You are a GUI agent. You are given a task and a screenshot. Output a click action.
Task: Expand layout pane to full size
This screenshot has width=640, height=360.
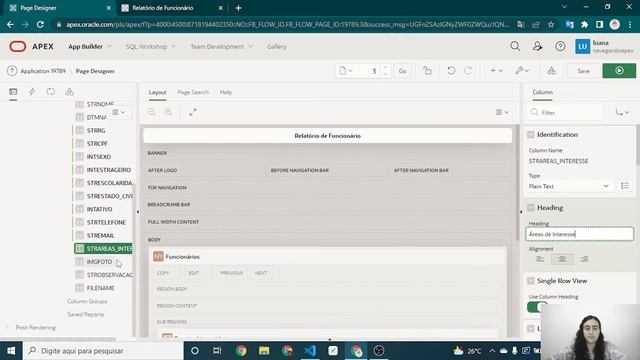coord(193,112)
